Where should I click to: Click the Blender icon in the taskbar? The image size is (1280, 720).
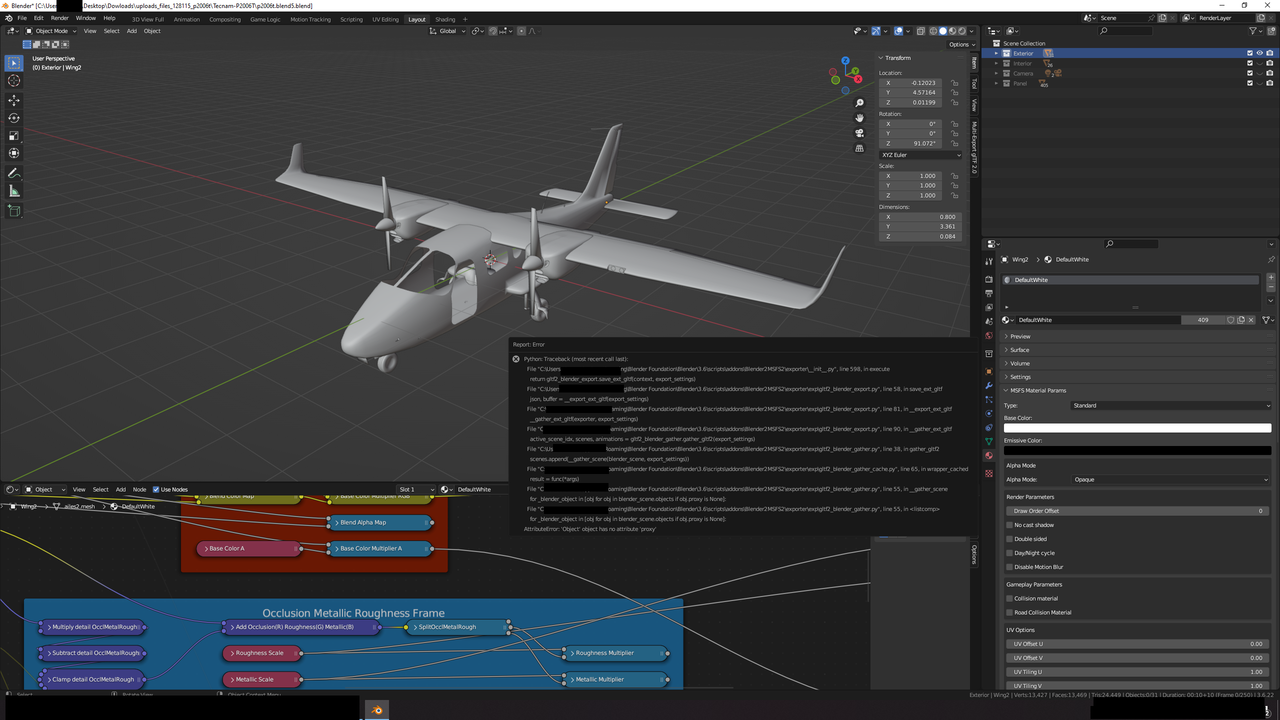point(377,710)
